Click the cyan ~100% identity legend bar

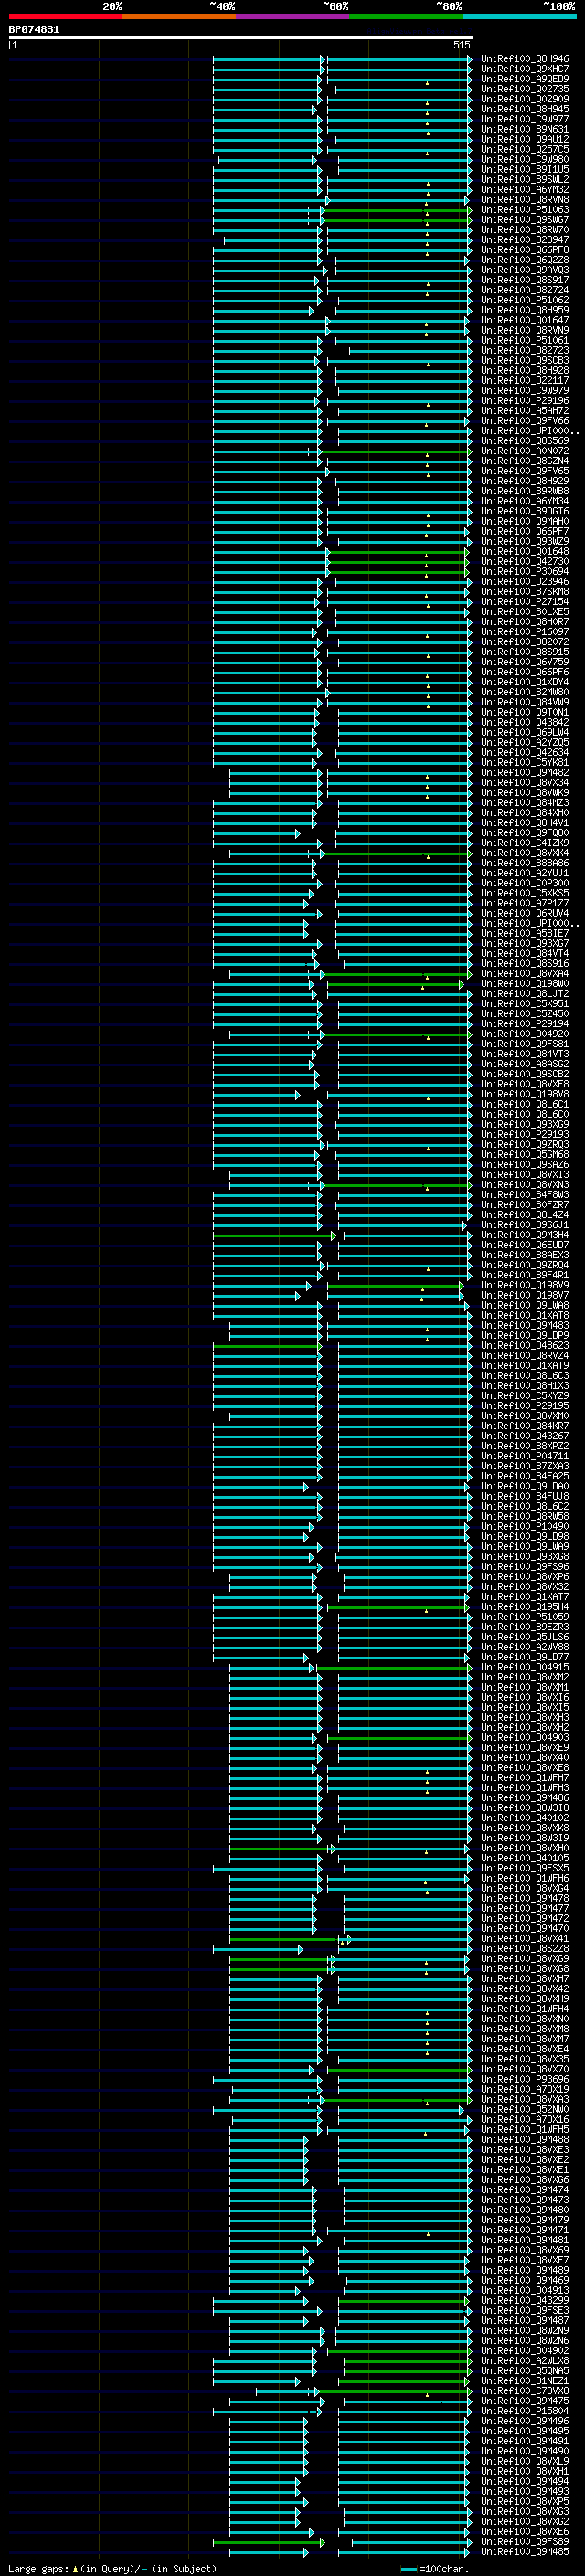[x=519, y=16]
